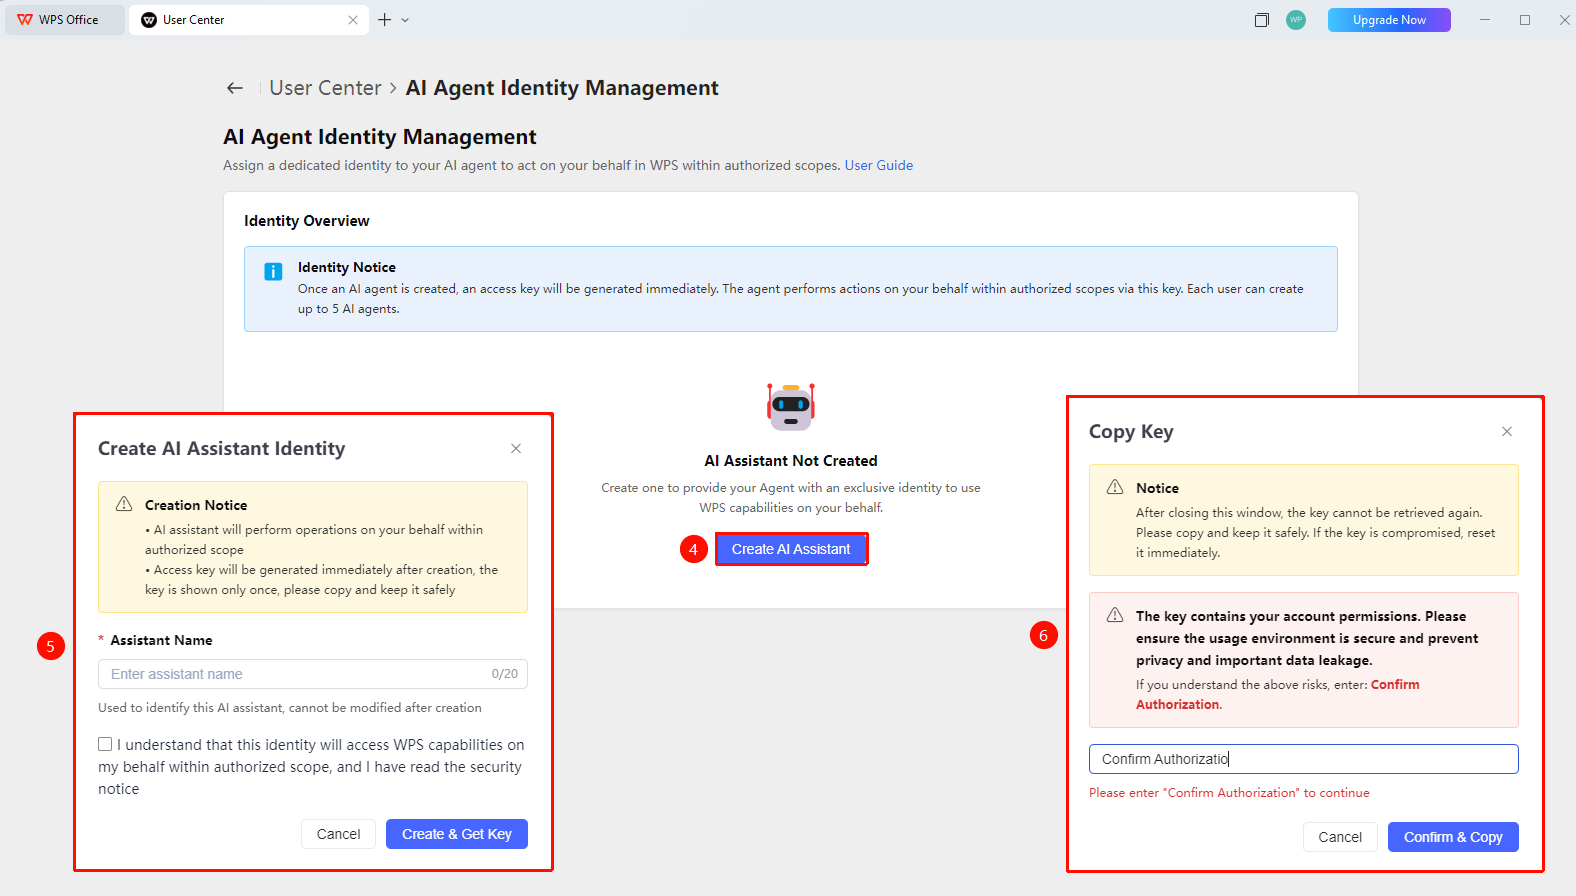Cancel the Create AI Assistant Identity dialog
This screenshot has width=1576, height=896.
tap(338, 834)
